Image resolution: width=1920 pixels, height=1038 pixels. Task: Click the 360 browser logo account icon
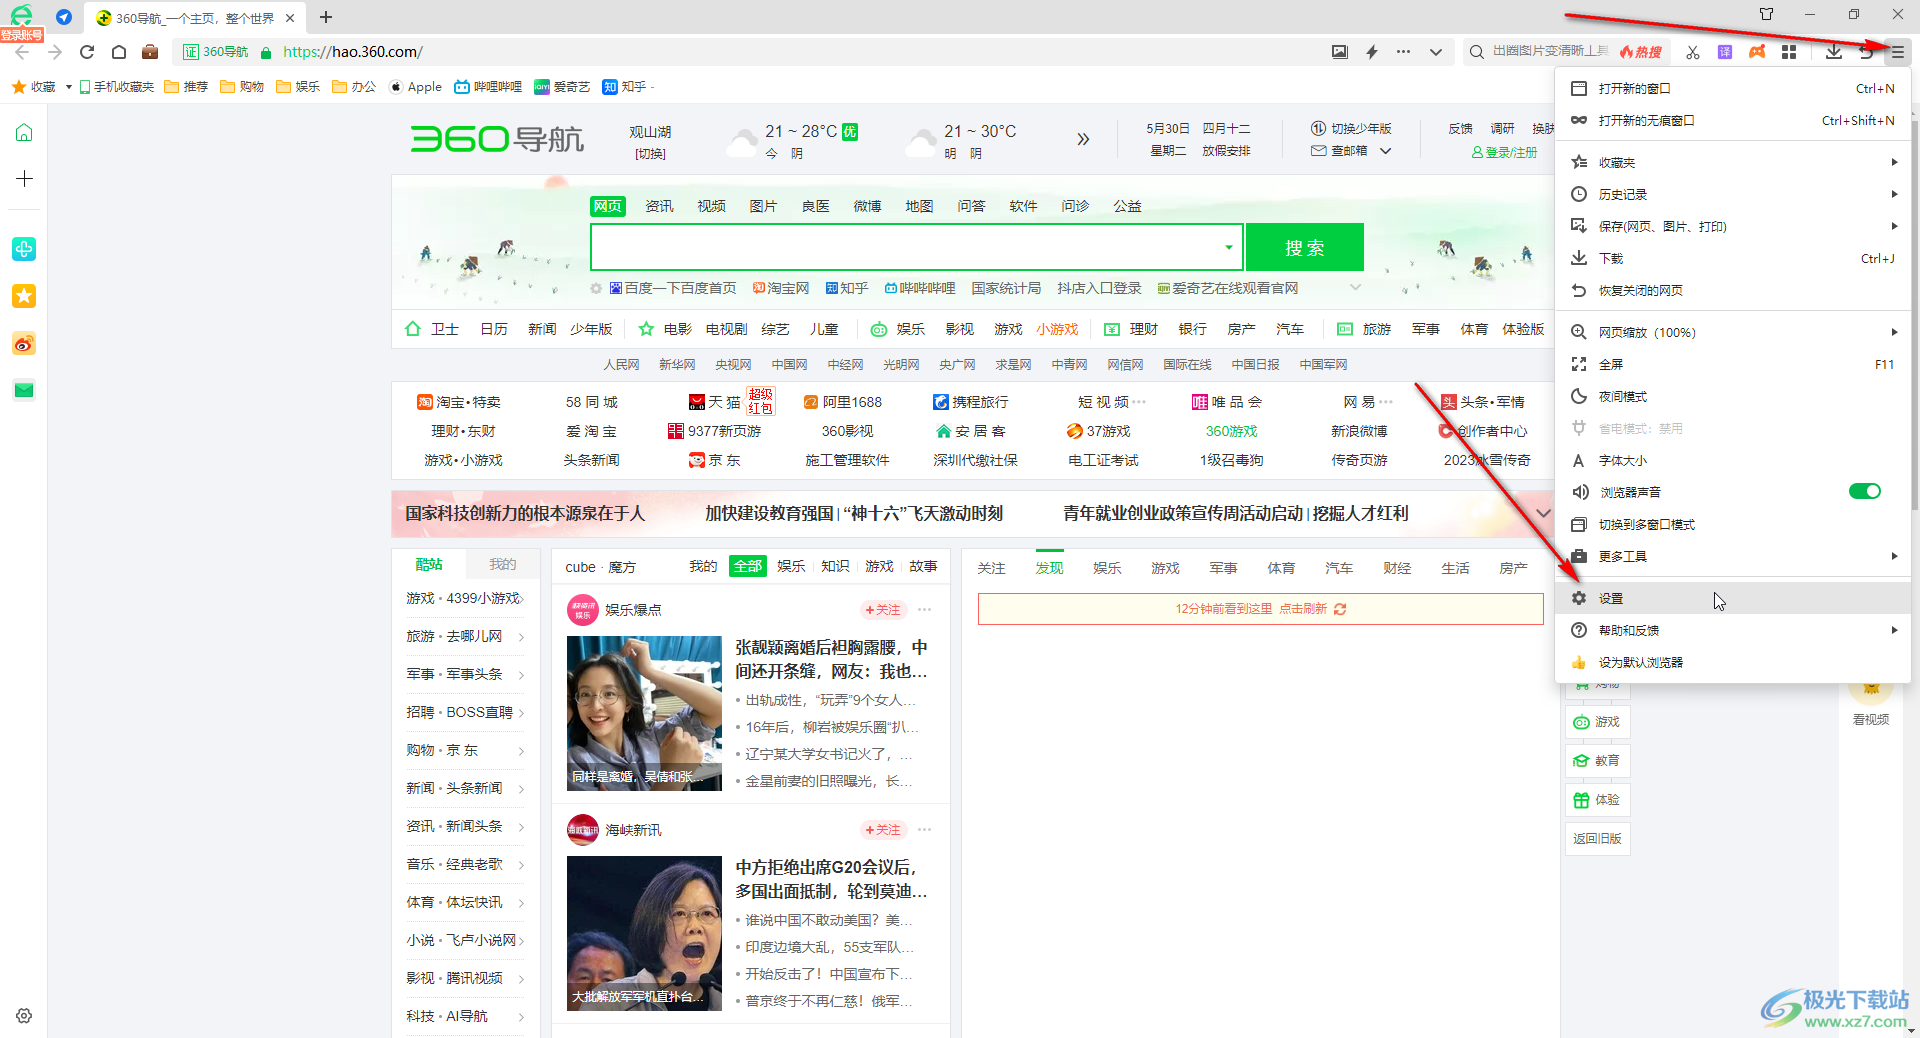click(21, 15)
